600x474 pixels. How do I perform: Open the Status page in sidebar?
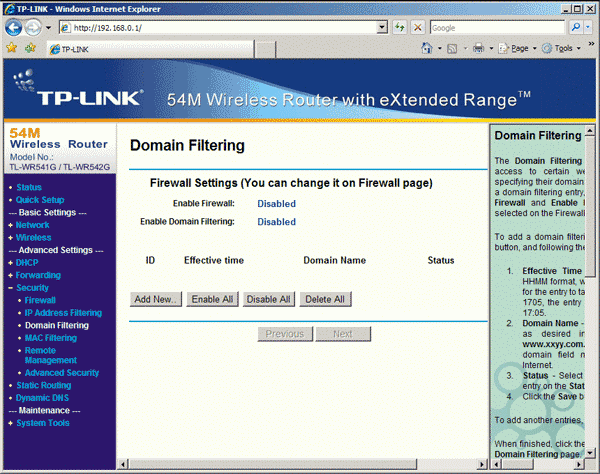29,187
